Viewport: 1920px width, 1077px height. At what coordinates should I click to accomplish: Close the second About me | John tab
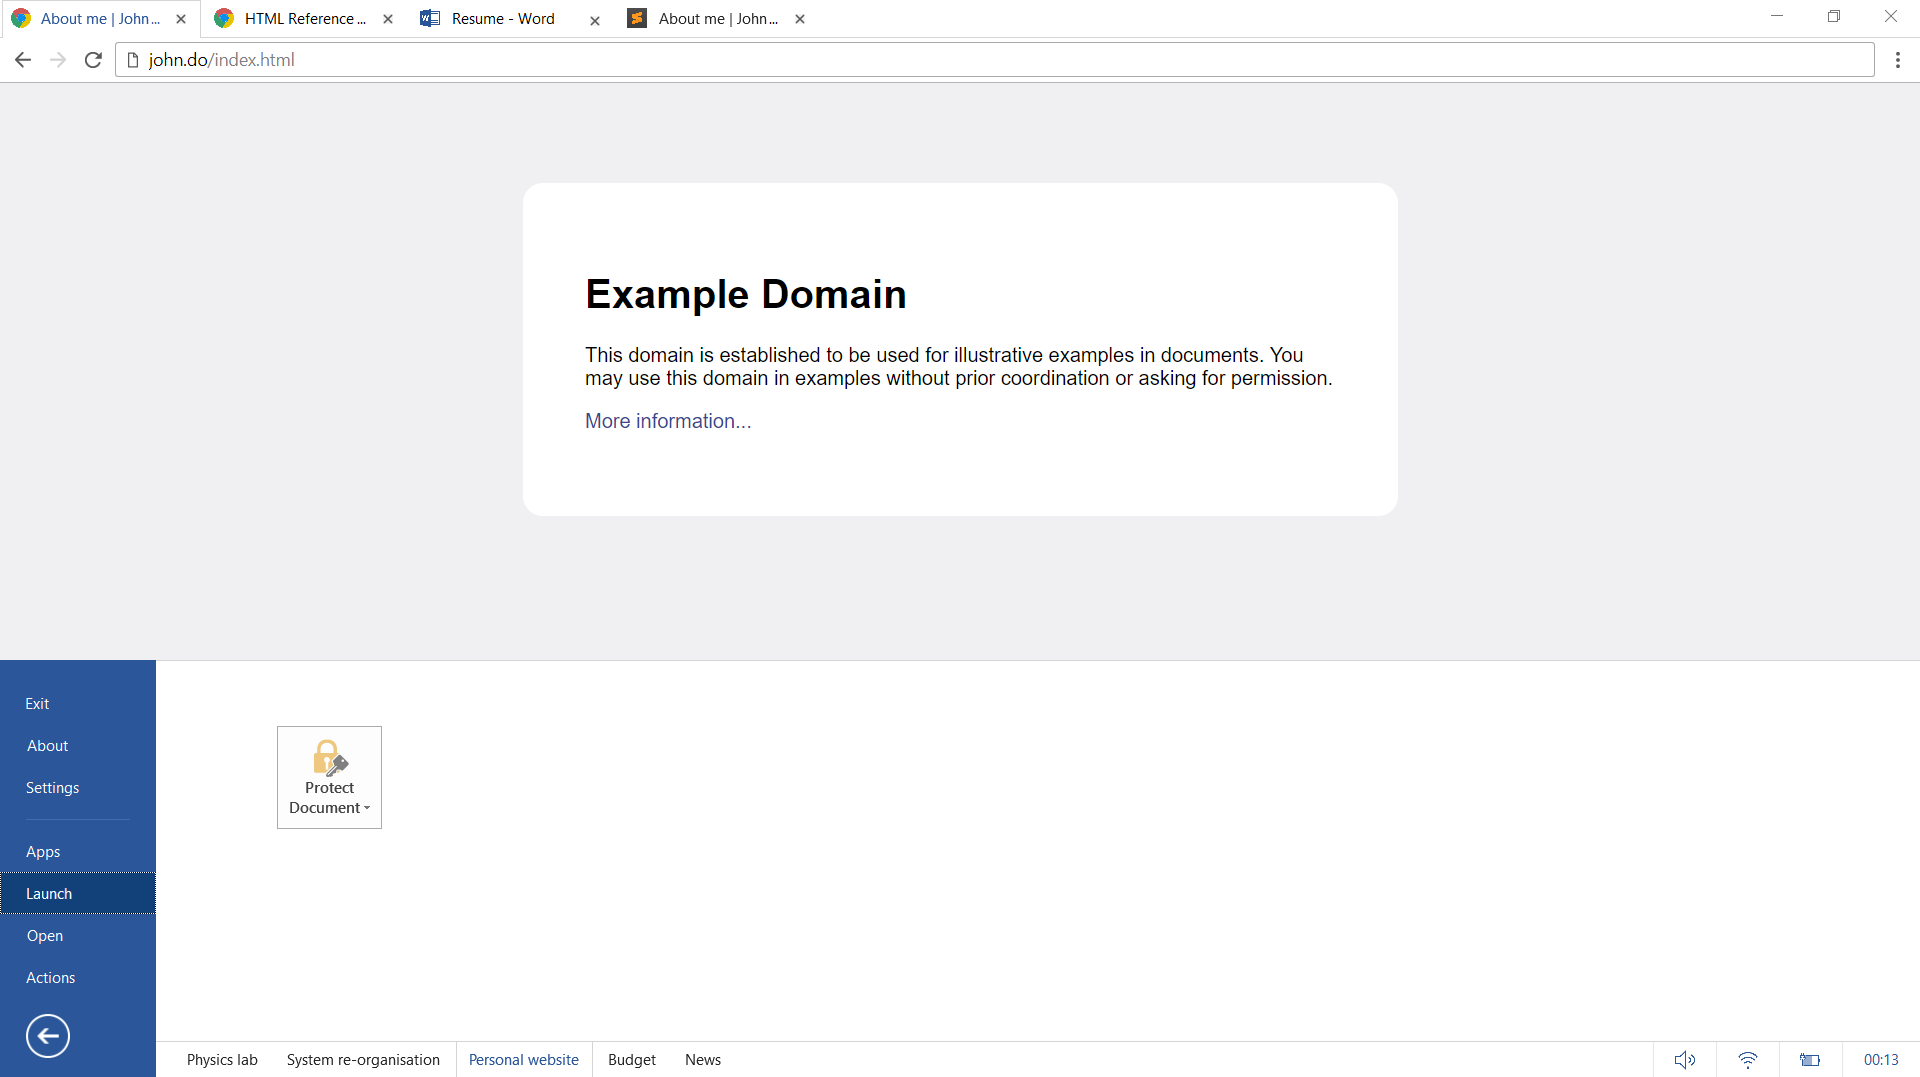[x=800, y=19]
